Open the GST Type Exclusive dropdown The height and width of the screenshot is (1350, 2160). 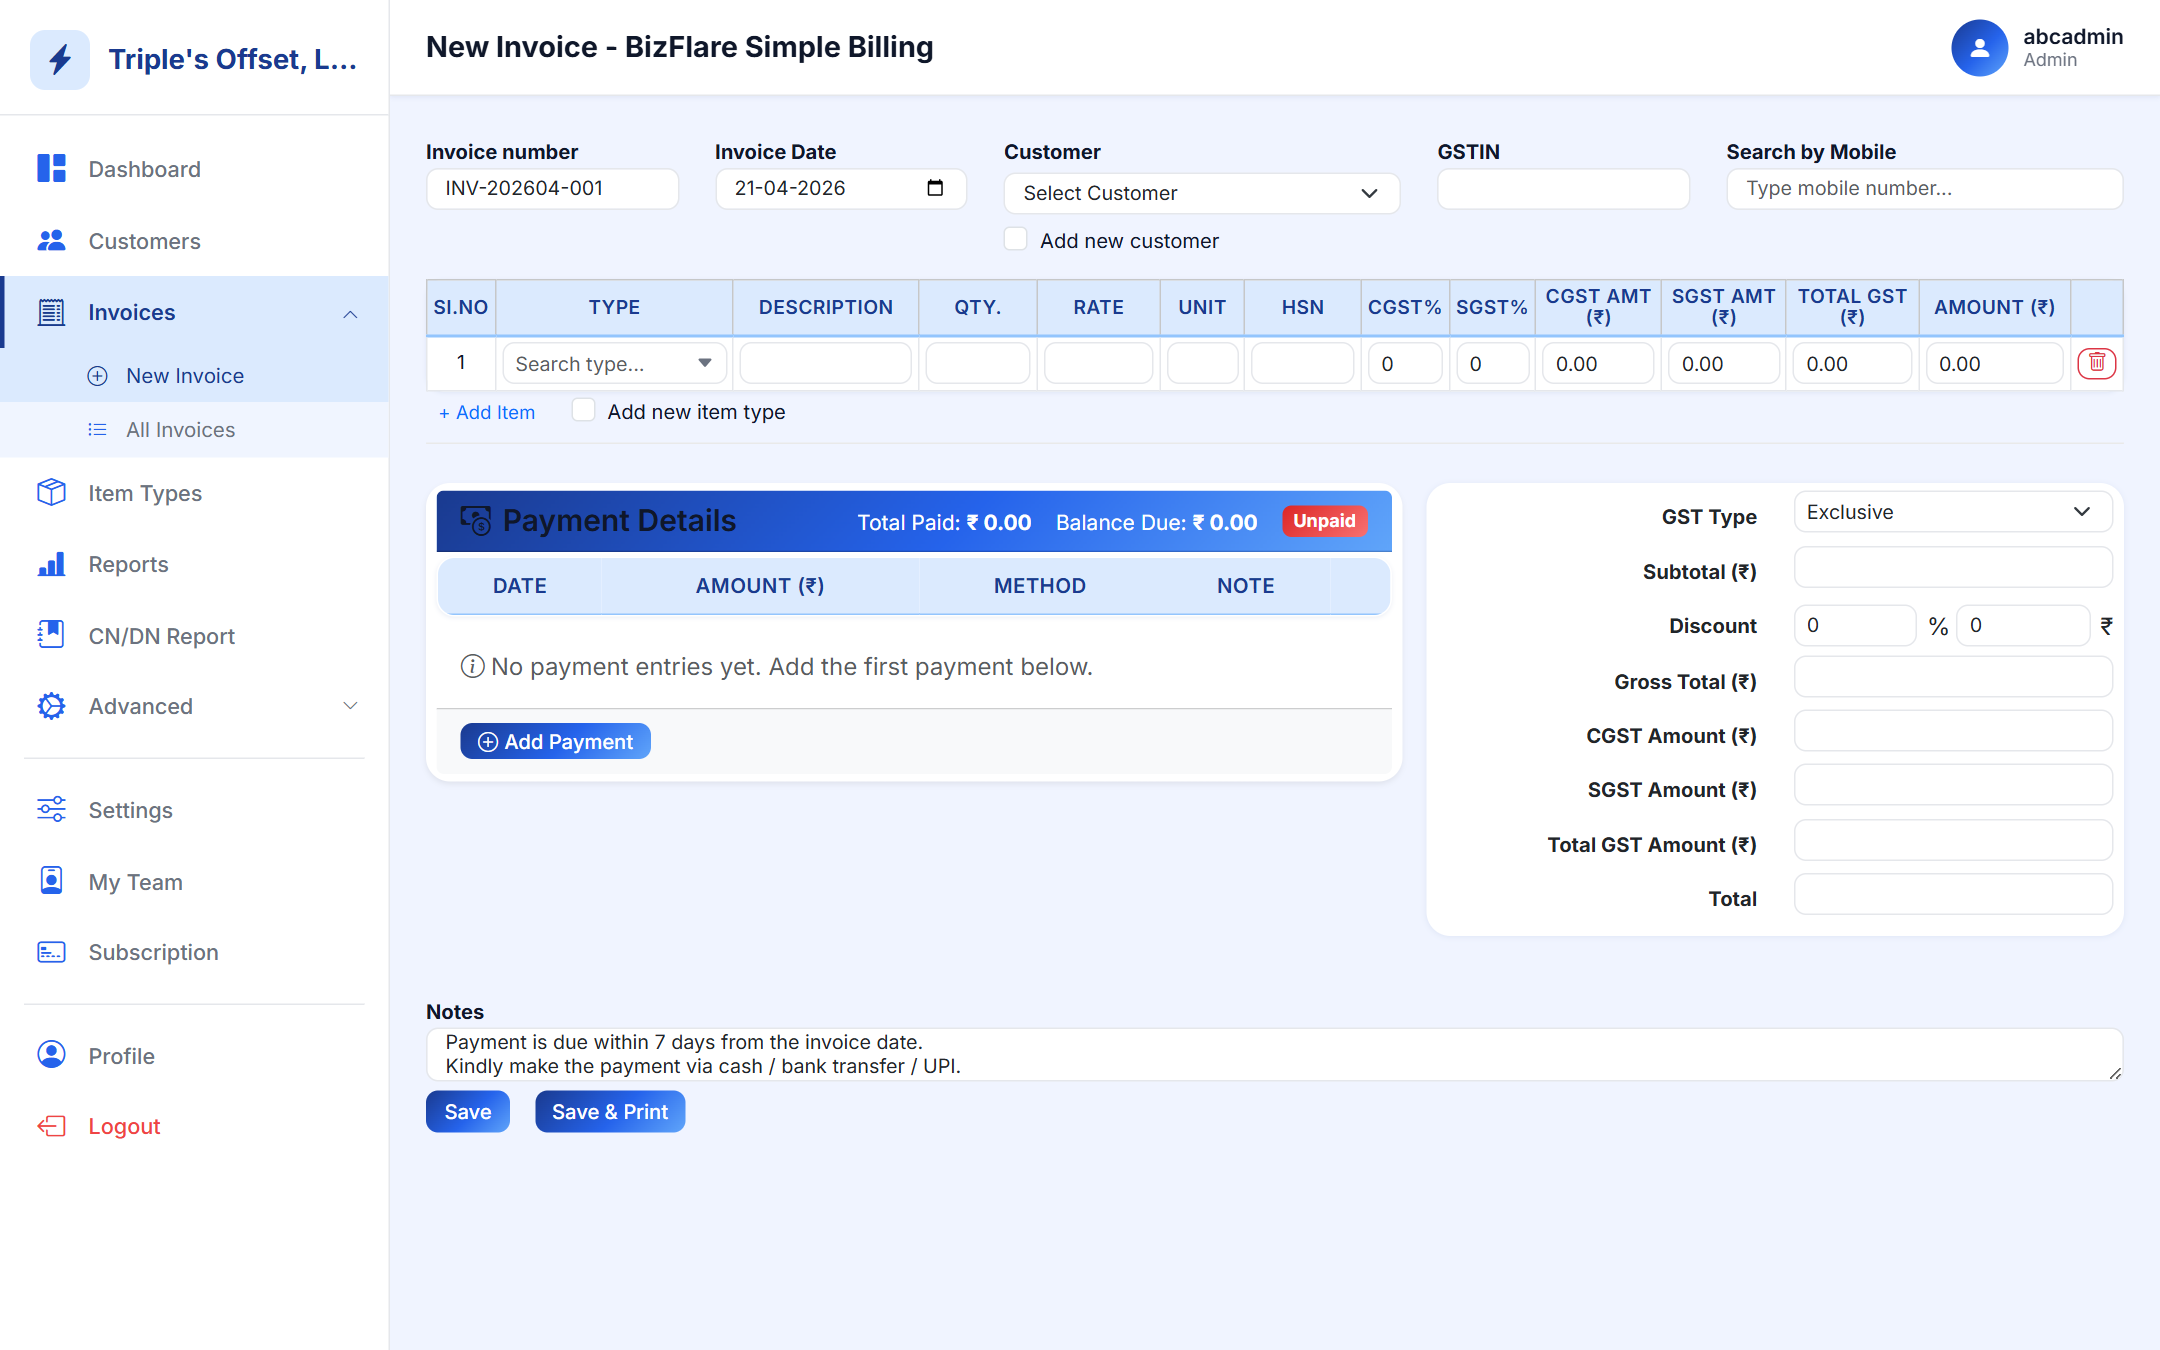1952,512
